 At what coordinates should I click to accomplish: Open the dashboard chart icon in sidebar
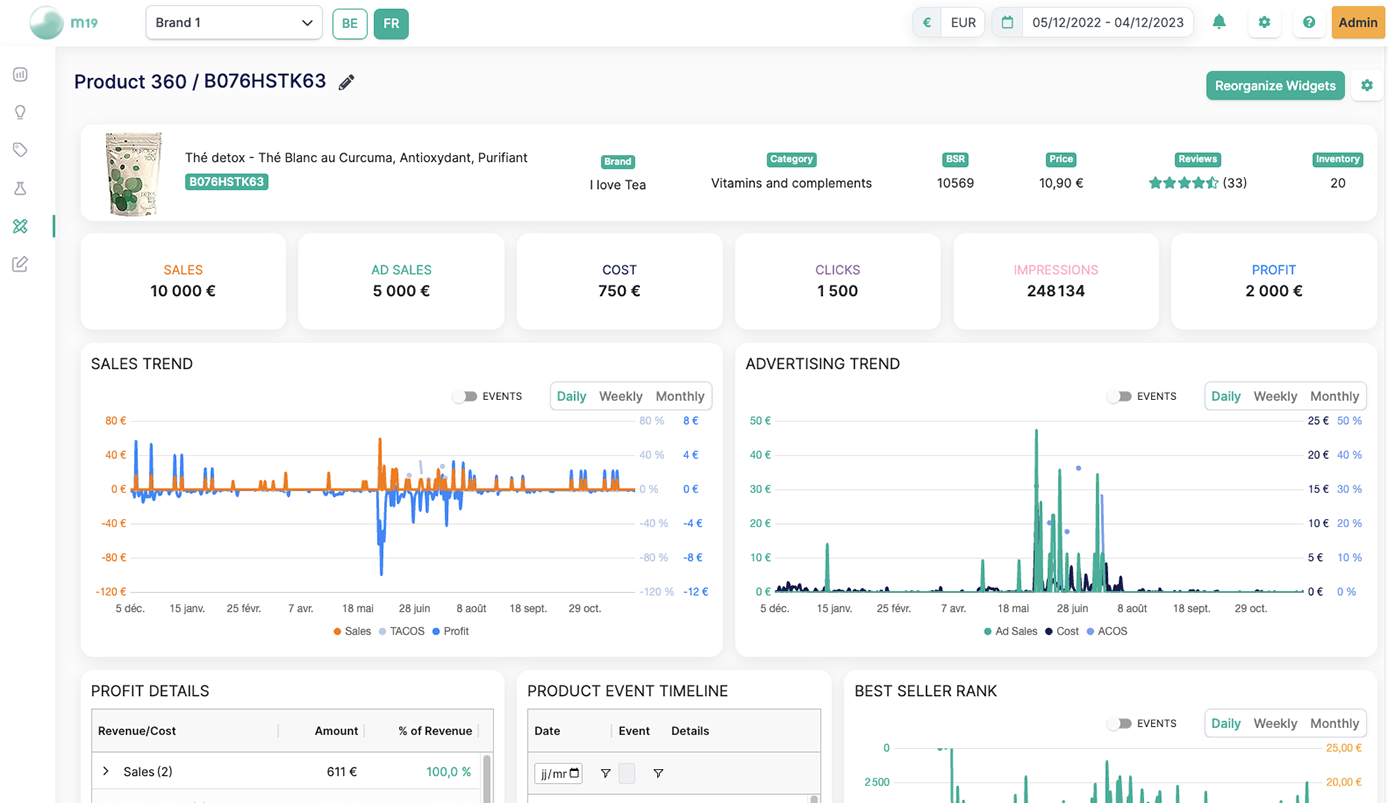[x=20, y=75]
